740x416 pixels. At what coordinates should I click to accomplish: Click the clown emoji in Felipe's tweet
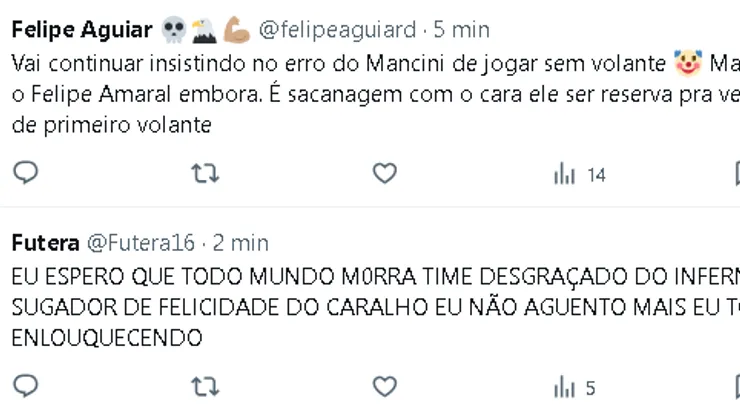point(687,64)
